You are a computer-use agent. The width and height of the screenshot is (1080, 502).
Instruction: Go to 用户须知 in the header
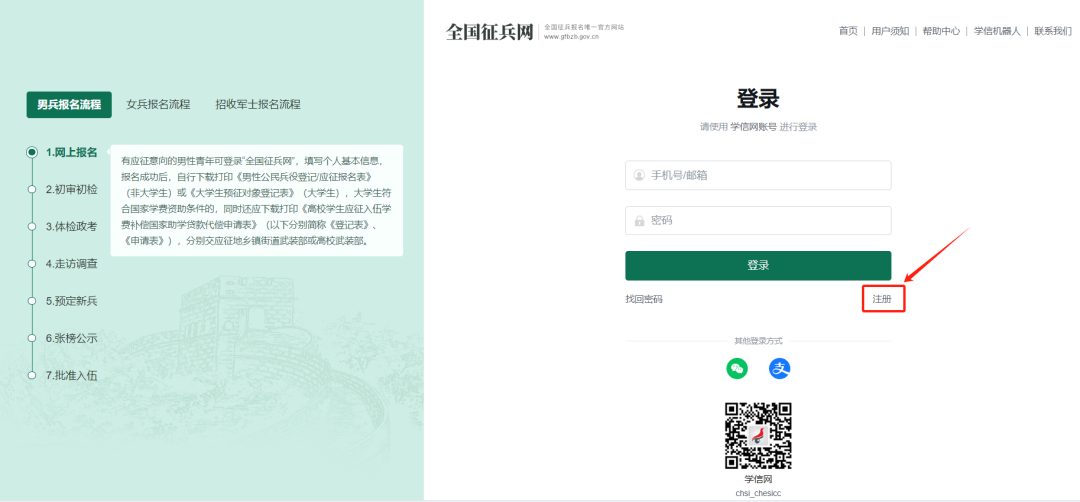890,31
